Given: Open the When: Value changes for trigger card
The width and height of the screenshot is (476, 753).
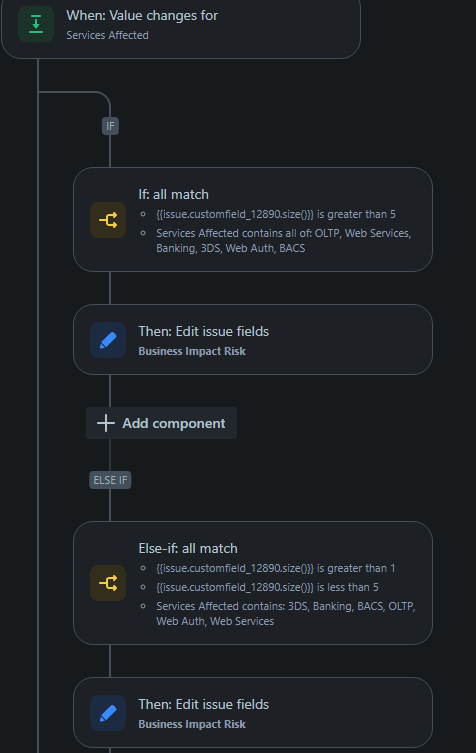Looking at the screenshot, I should (x=181, y=27).
